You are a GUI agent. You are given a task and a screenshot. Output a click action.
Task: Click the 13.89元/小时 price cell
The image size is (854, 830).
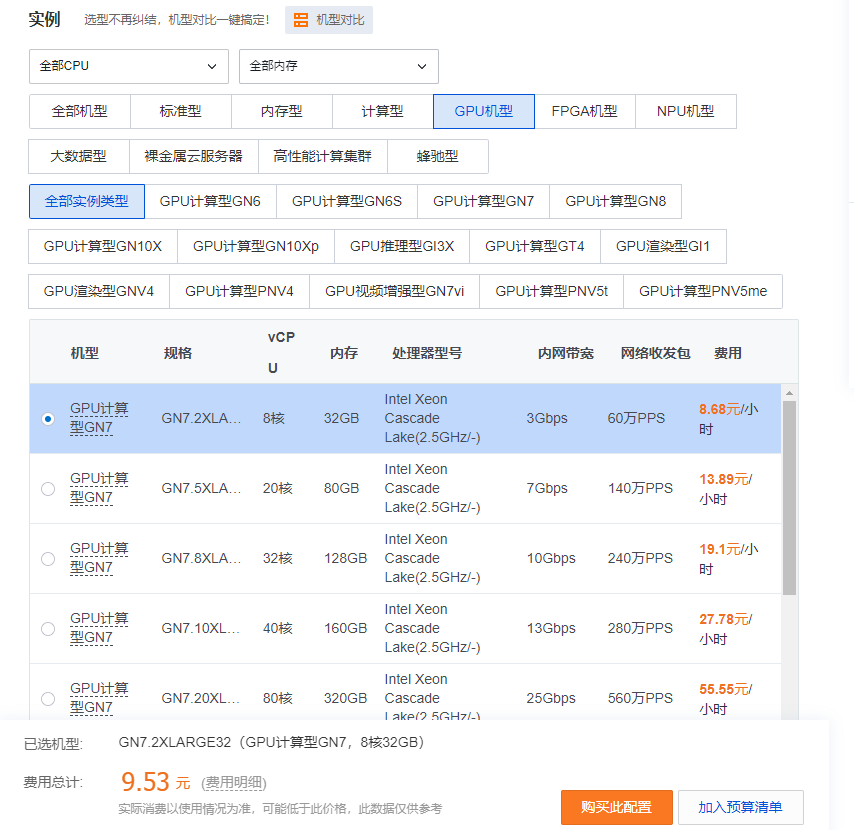tap(726, 489)
